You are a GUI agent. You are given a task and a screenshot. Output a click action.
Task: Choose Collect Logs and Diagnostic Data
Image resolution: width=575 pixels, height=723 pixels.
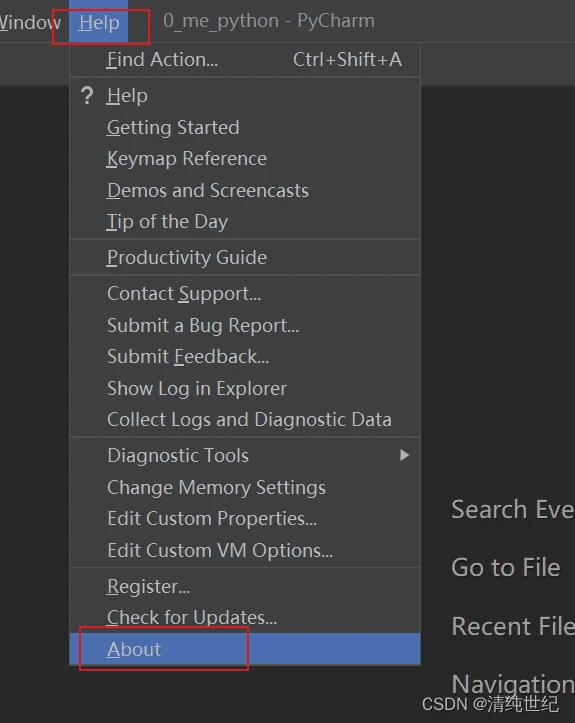pos(245,420)
